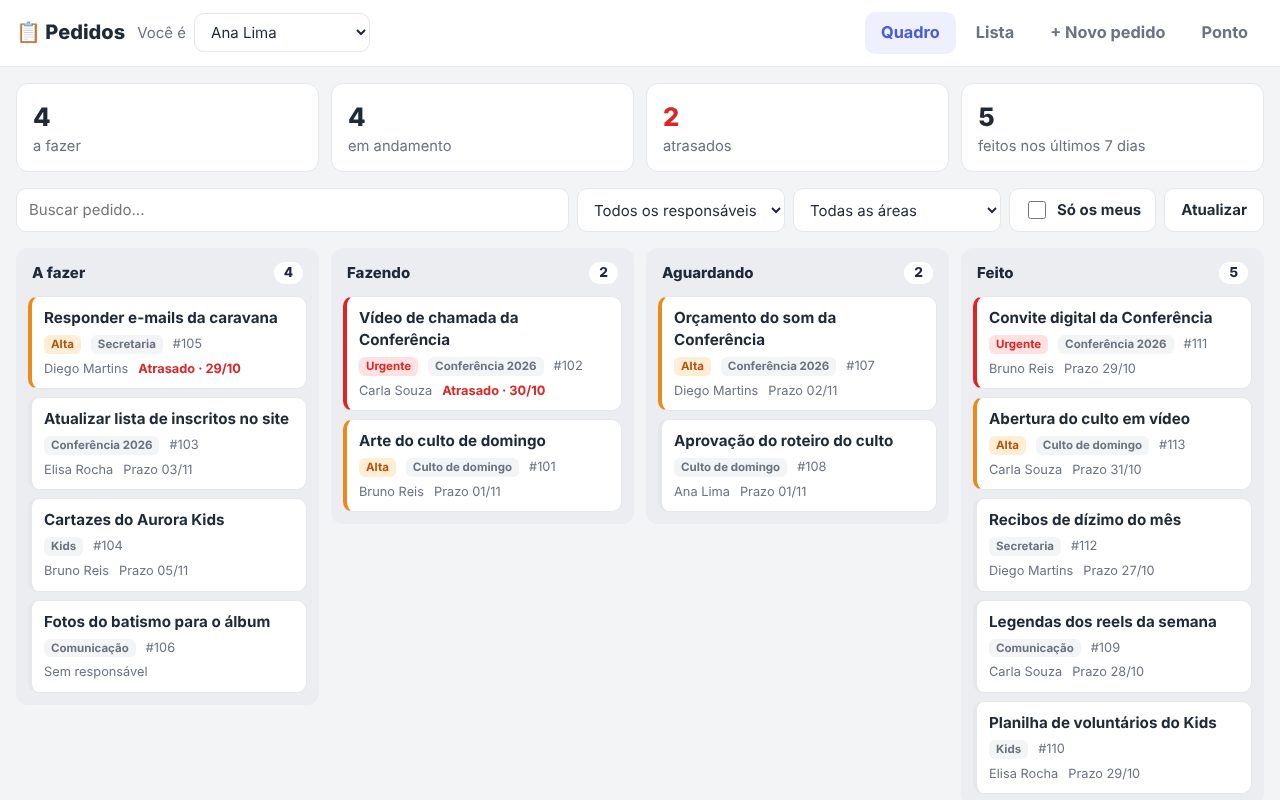Open "Convite digital da Conferência" card

pos(1112,342)
